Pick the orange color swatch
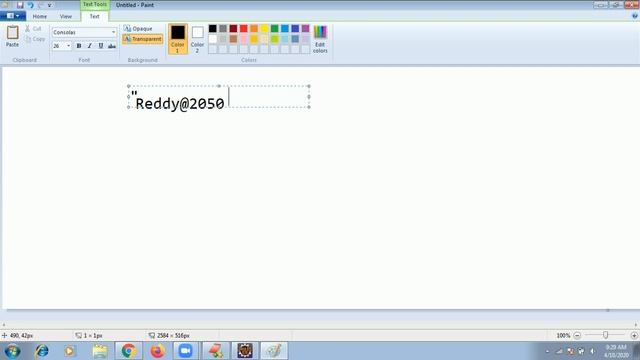 pyautogui.click(x=254, y=28)
